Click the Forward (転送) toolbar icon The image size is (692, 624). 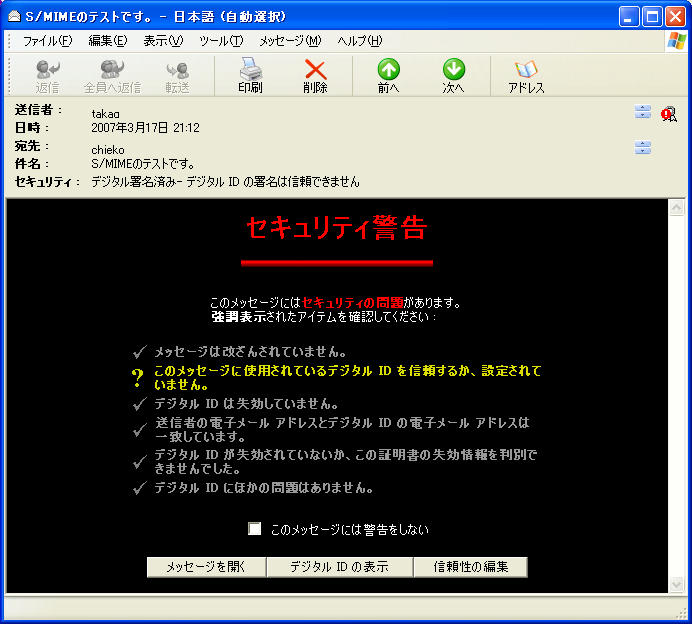[177, 76]
